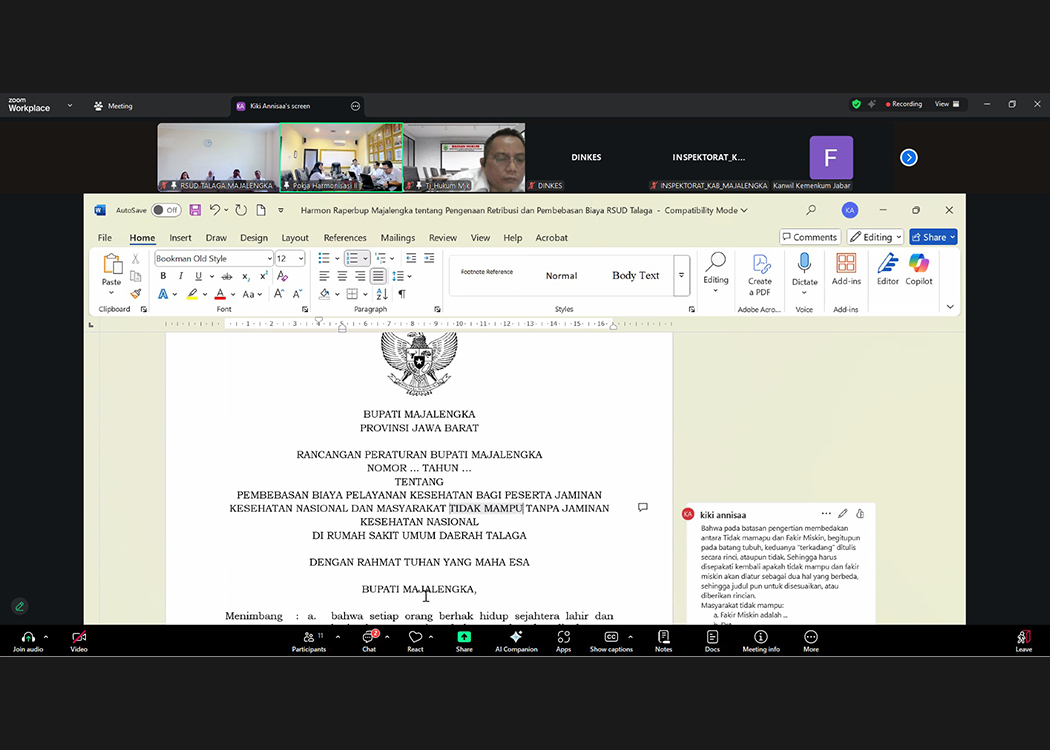Viewport: 1050px width, 750px height.
Task: Click the Save icon in the title bar
Action: [x=195, y=210]
